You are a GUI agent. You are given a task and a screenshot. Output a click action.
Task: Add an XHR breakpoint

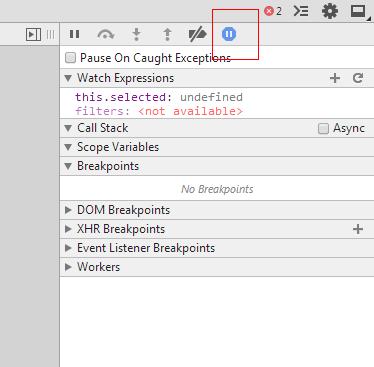[358, 229]
